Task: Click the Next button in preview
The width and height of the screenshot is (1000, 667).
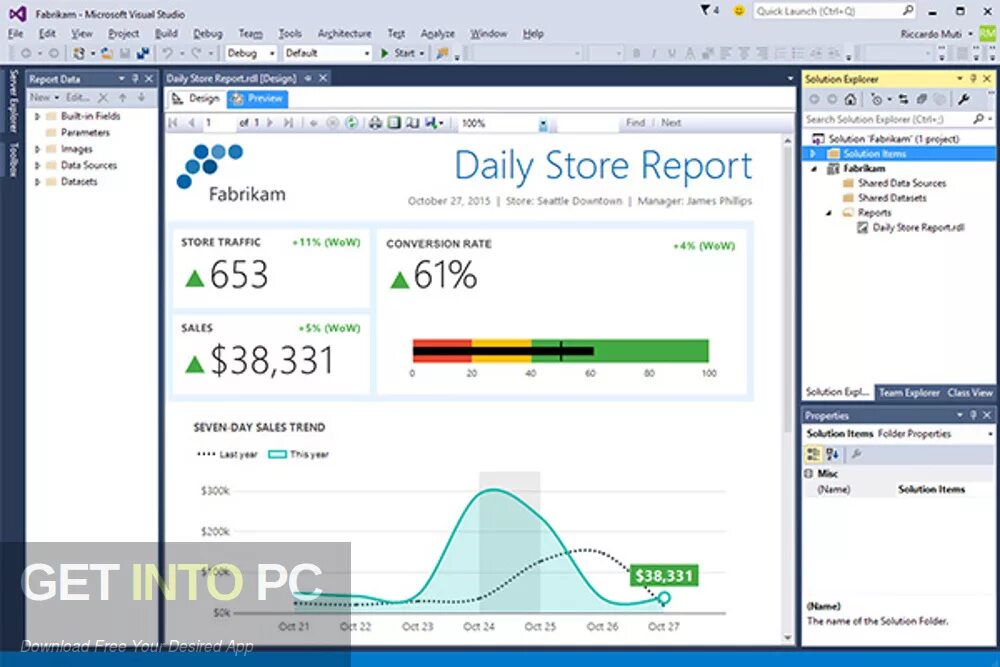Action: [671, 122]
